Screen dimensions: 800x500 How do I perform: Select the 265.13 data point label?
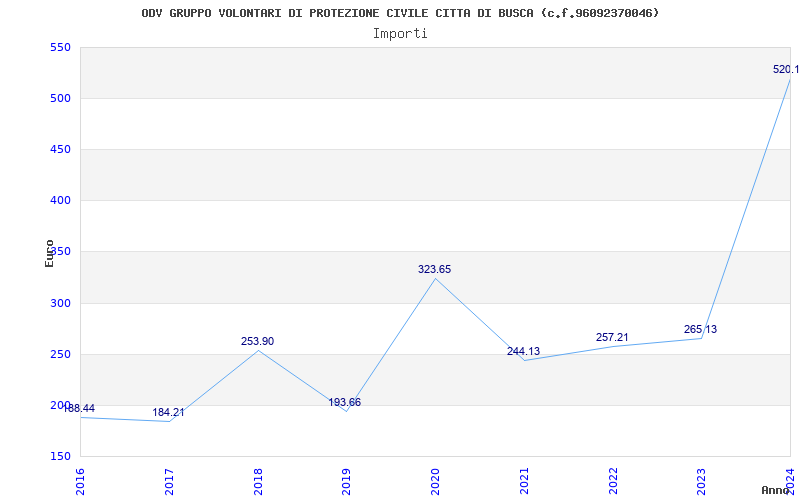700,329
